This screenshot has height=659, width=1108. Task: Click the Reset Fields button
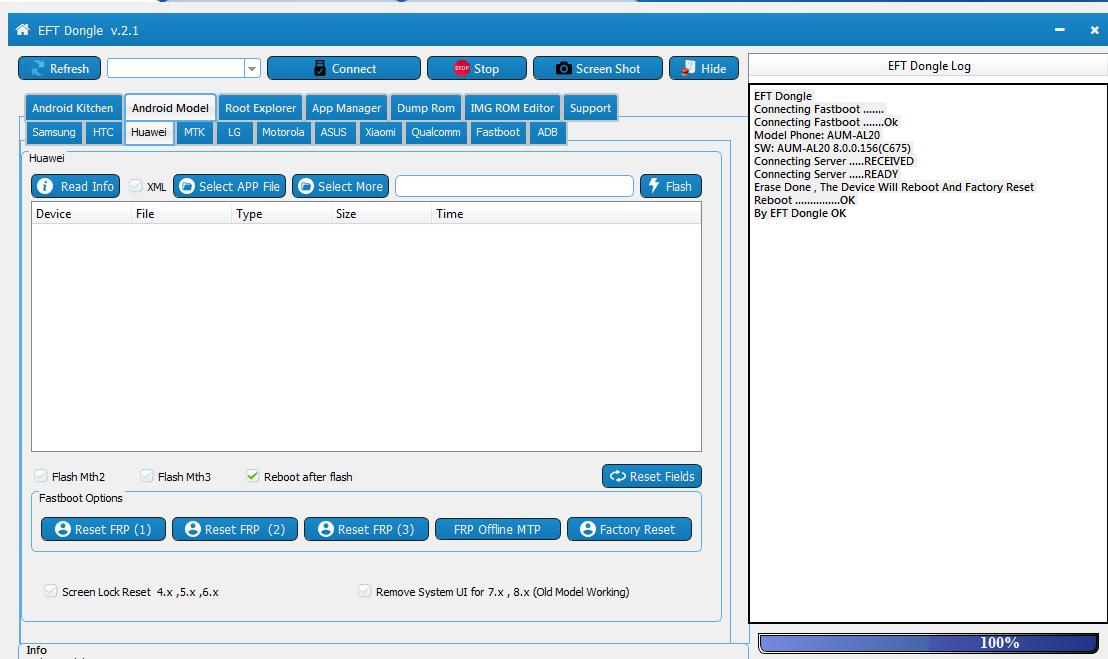[652, 476]
